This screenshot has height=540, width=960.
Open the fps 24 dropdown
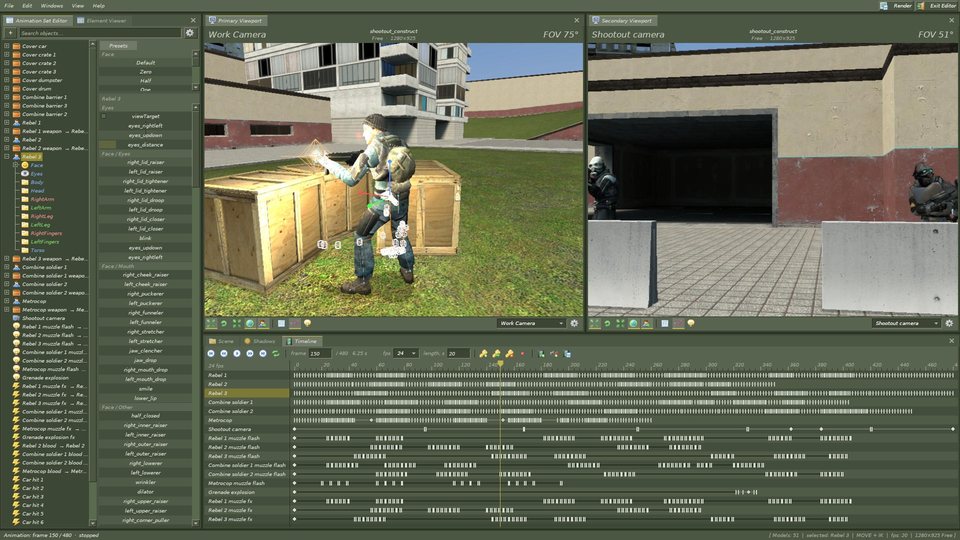pyautogui.click(x=405, y=353)
